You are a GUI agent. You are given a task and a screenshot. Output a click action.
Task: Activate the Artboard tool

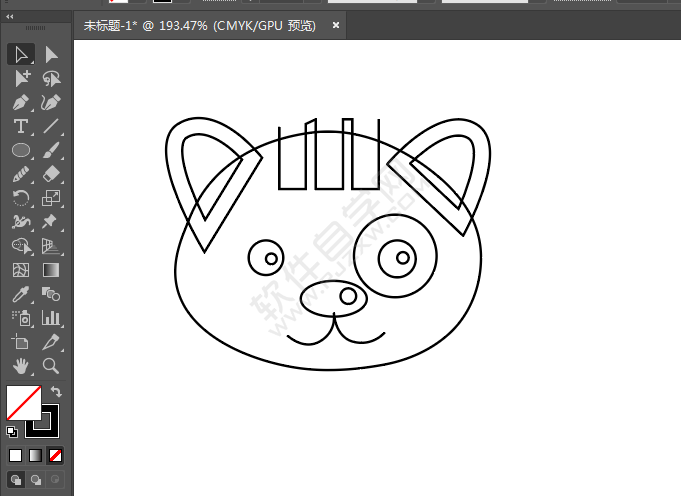coord(21,342)
